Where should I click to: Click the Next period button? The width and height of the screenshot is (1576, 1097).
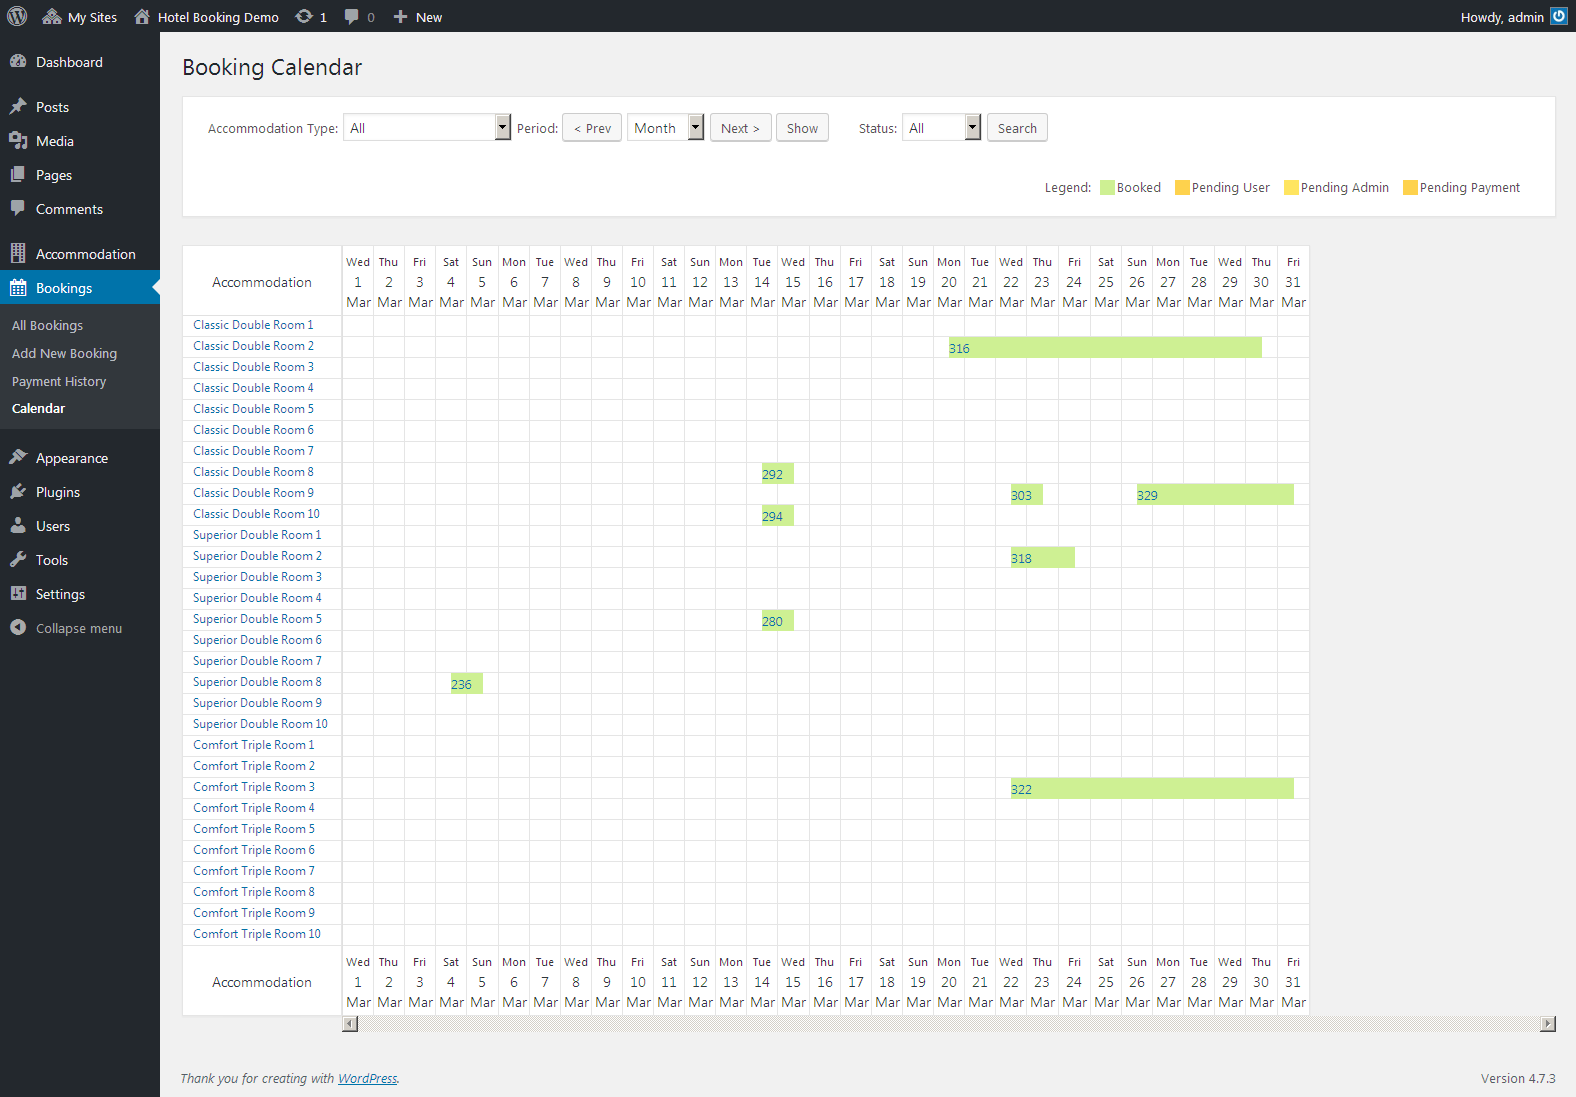[x=740, y=128]
